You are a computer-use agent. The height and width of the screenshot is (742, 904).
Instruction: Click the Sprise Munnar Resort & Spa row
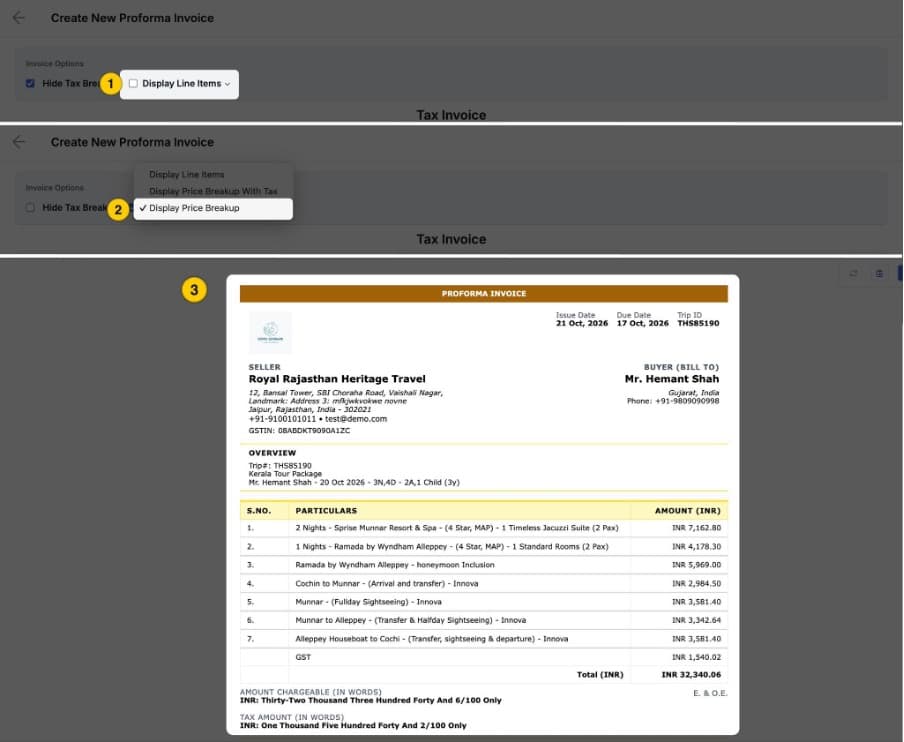484,528
